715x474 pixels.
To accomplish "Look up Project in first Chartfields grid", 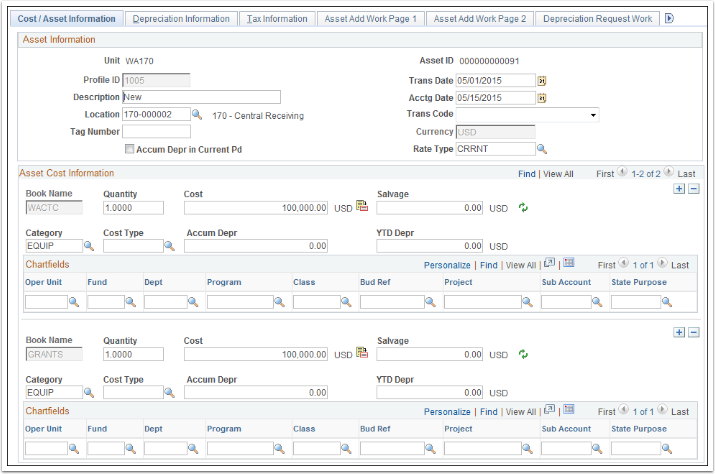I will click(x=528, y=302).
